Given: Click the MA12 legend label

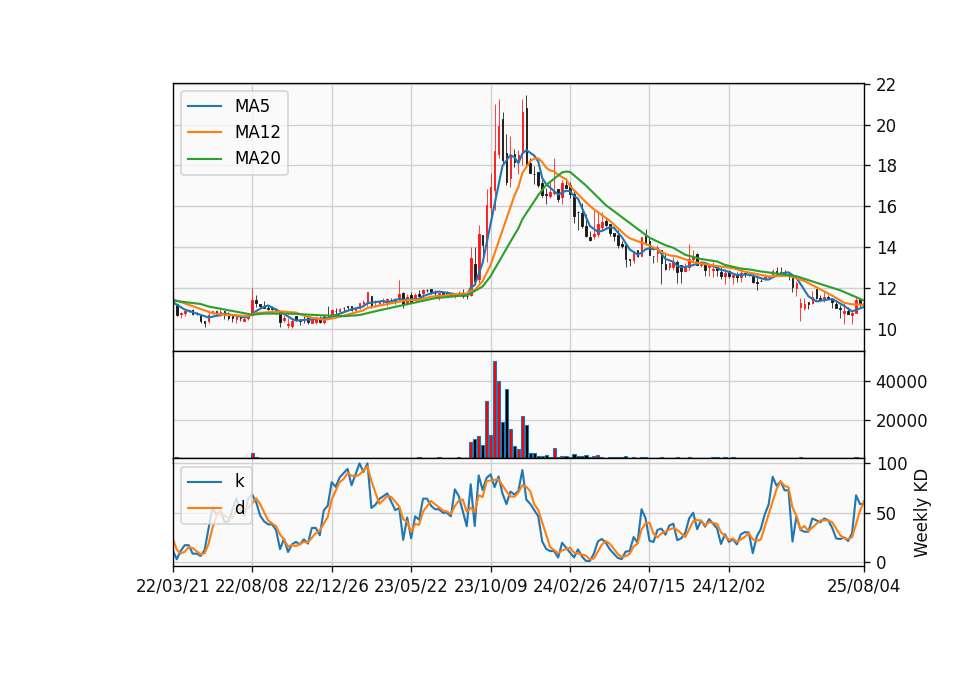Looking at the screenshot, I should 257,132.
